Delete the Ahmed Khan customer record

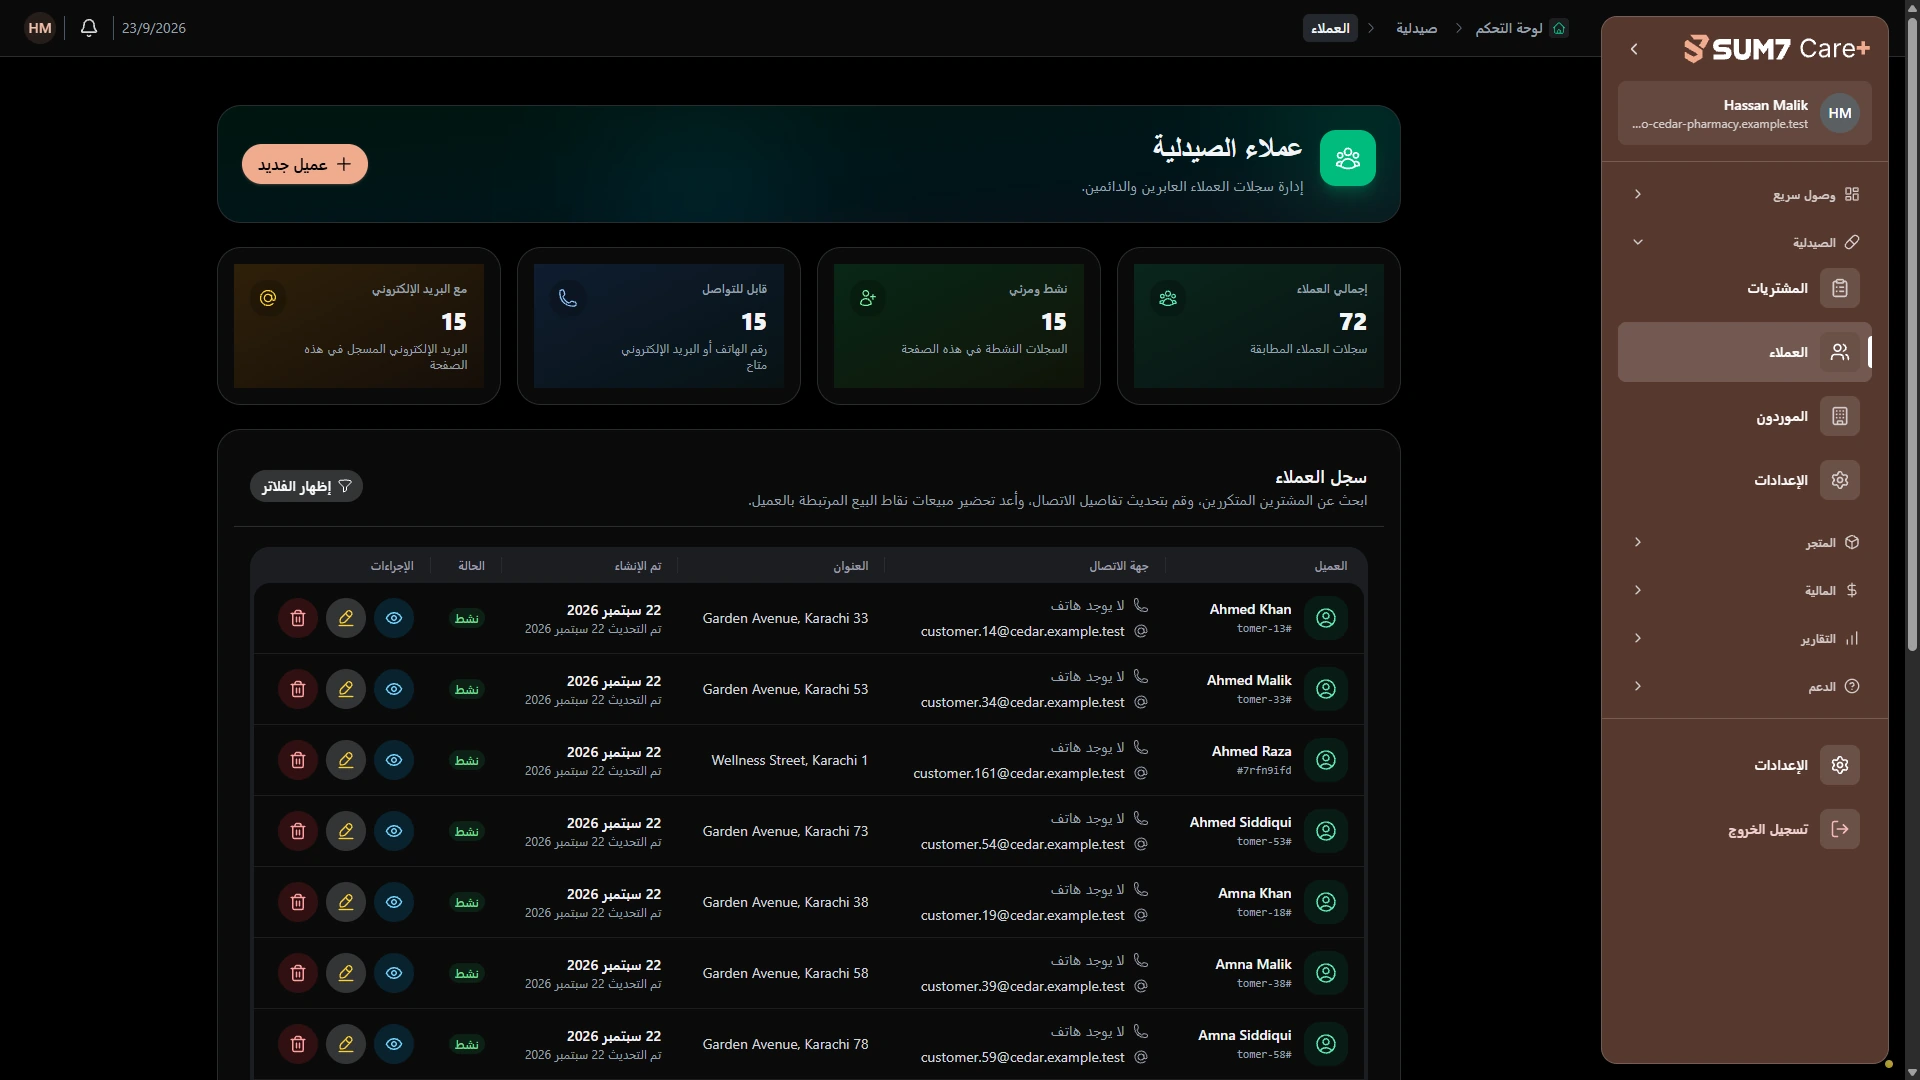(x=298, y=618)
